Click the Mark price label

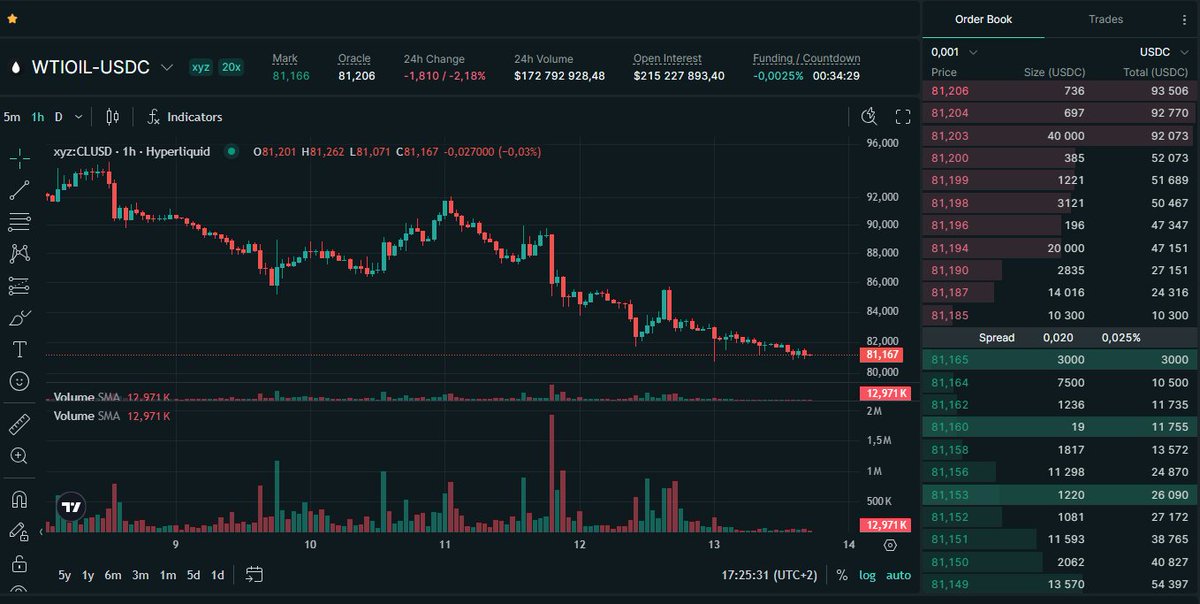pyautogui.click(x=285, y=59)
